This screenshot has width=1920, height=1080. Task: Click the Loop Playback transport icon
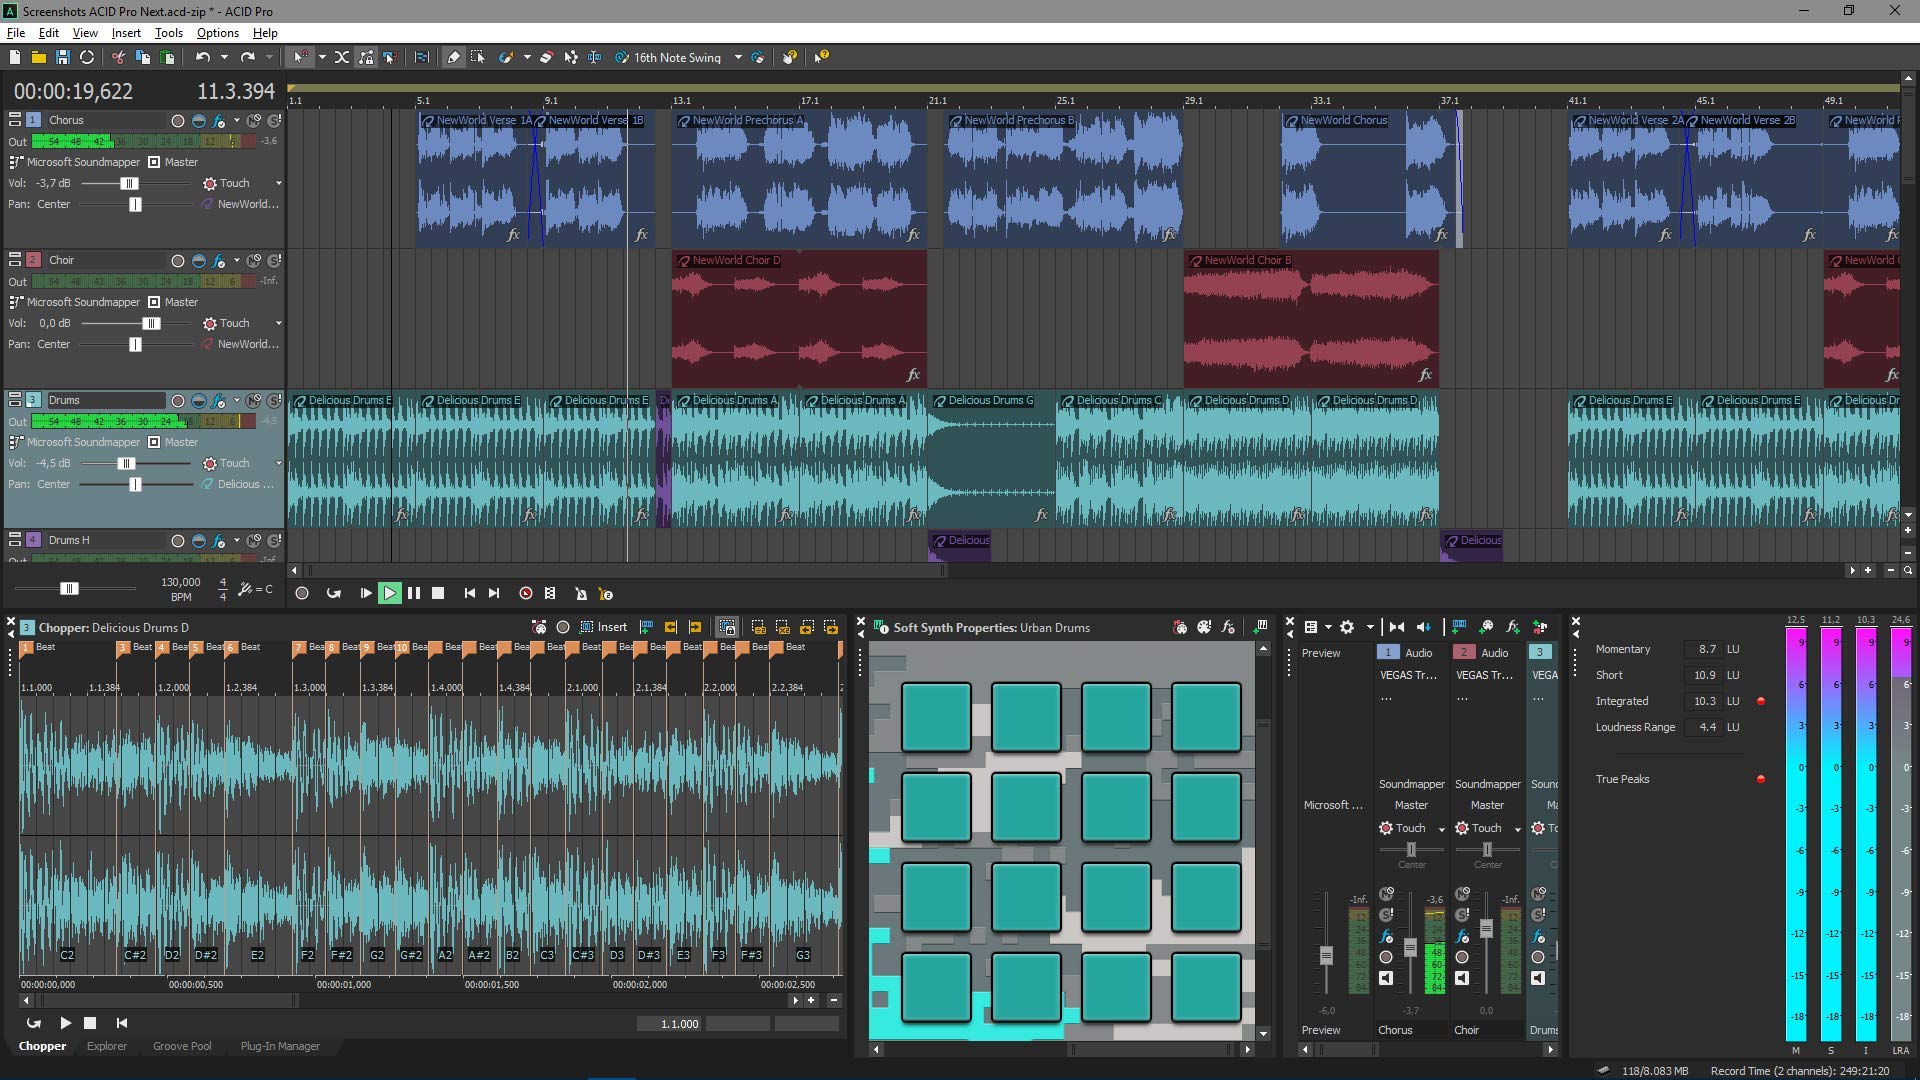point(334,593)
